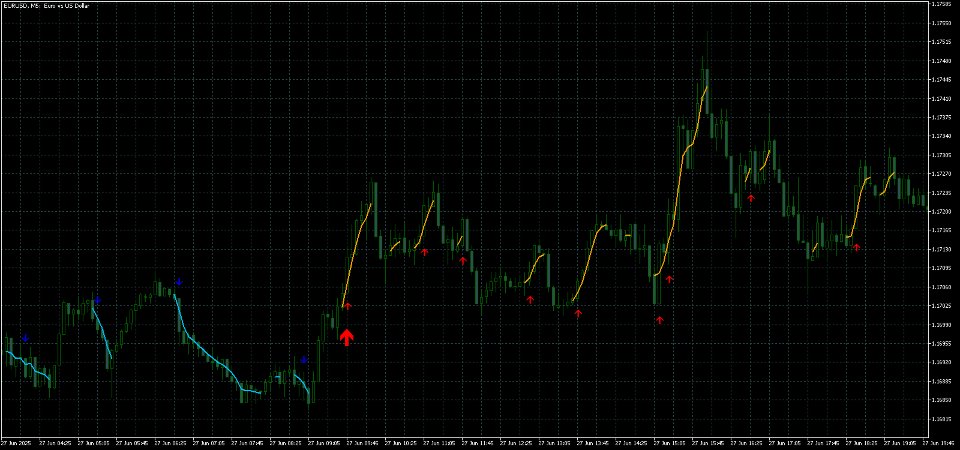Select the '27 Jun 04:25' time axis label
The width and height of the screenshot is (960, 450).
pyautogui.click(x=54, y=441)
